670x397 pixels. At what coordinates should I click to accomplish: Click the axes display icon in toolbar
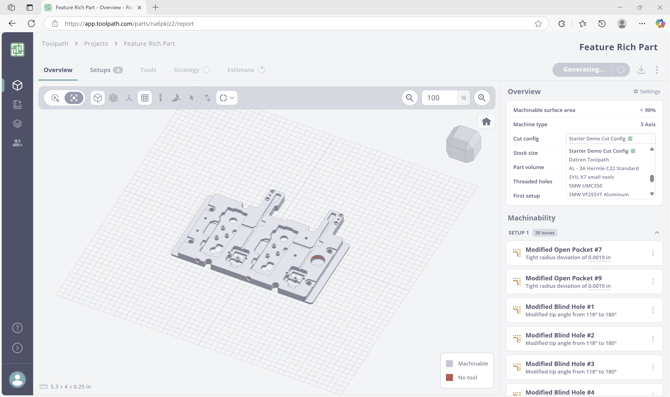tap(129, 98)
